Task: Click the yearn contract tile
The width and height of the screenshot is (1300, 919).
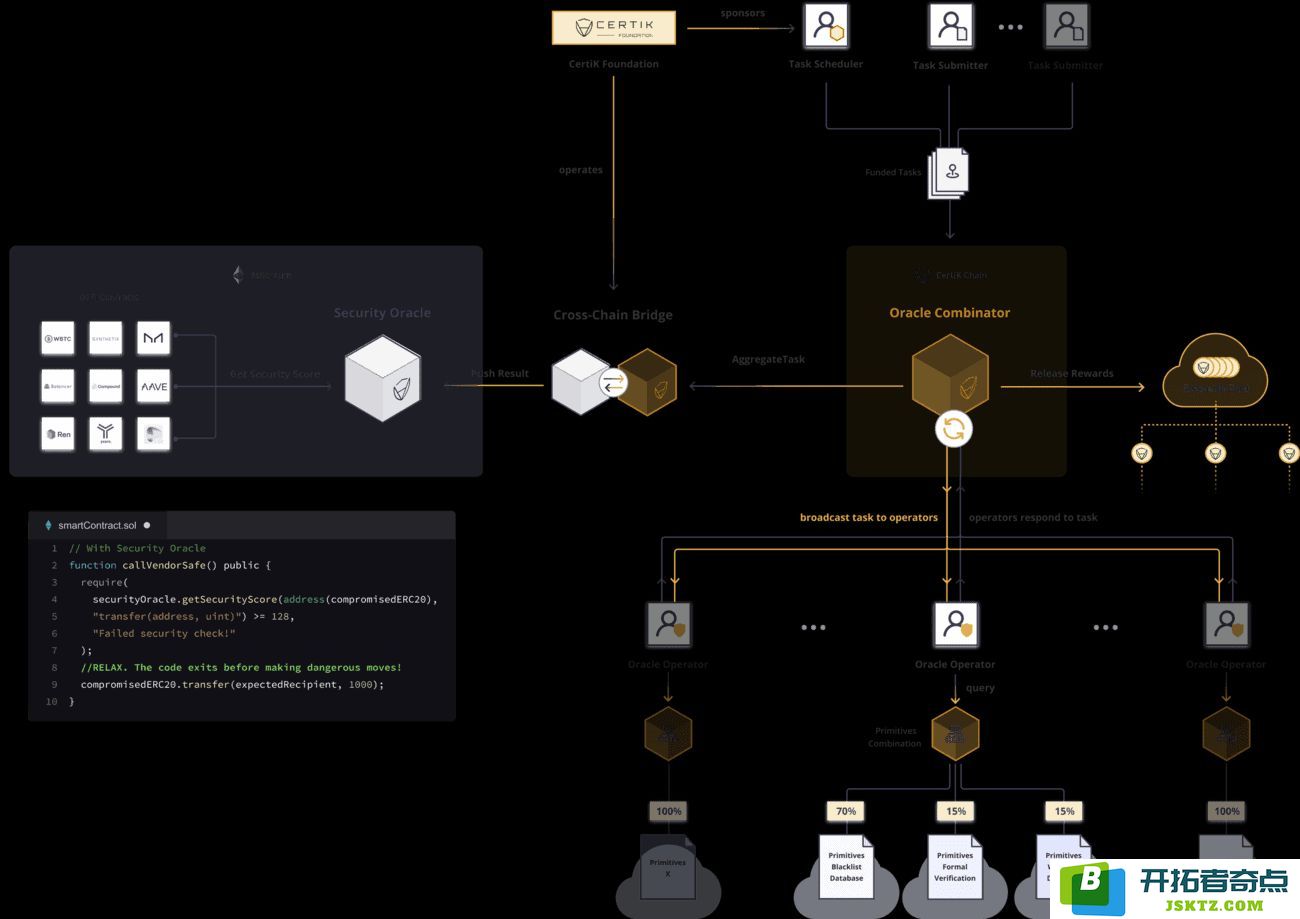Action: click(106, 434)
